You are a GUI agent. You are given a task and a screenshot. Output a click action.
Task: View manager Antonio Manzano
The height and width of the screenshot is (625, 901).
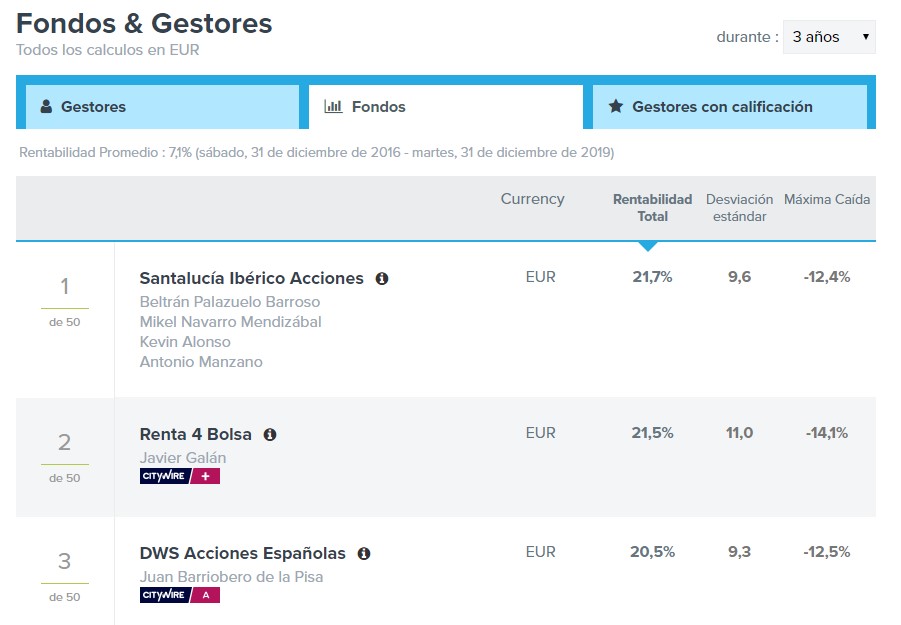(x=201, y=362)
